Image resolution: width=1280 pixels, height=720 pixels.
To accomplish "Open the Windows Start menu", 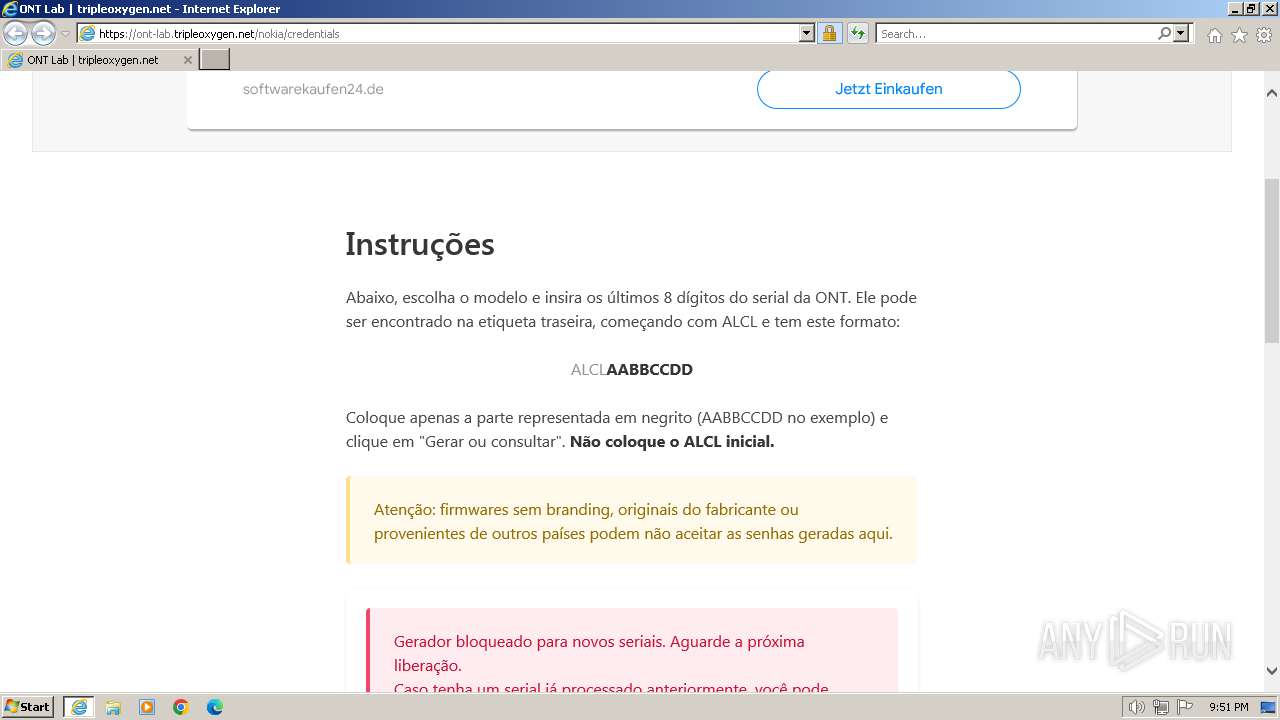I will coord(28,706).
